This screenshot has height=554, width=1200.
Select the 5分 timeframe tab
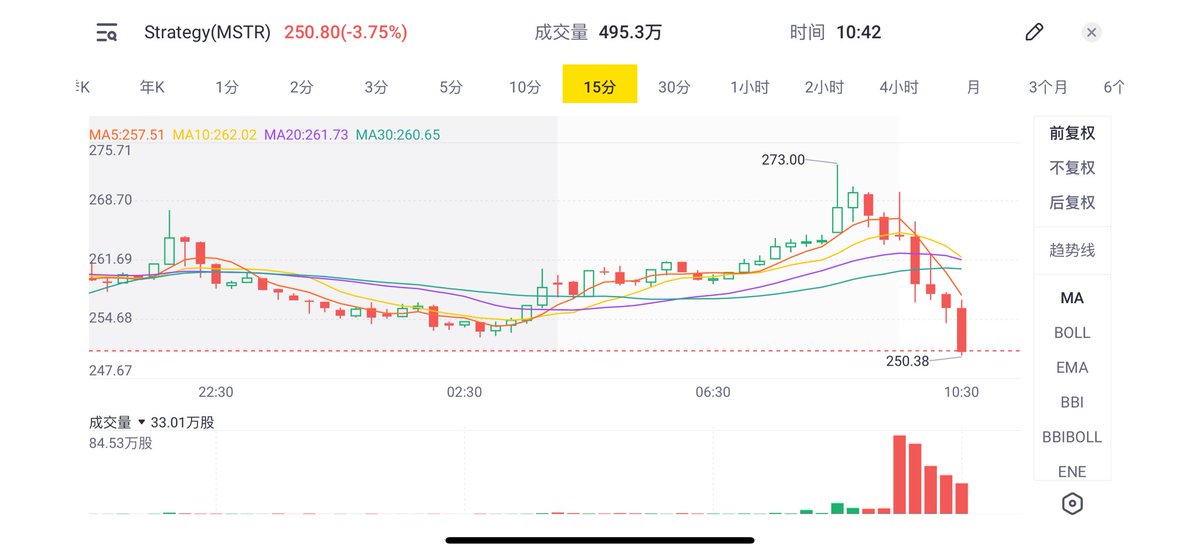451,87
